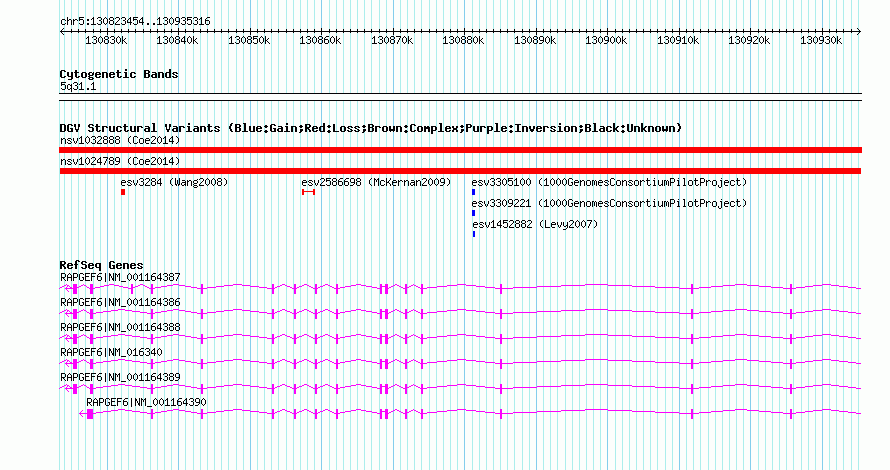This screenshot has width=890, height=470.
Task: Open RAPGEF6|NM_001164388 transcript label
Action: (x=120, y=327)
